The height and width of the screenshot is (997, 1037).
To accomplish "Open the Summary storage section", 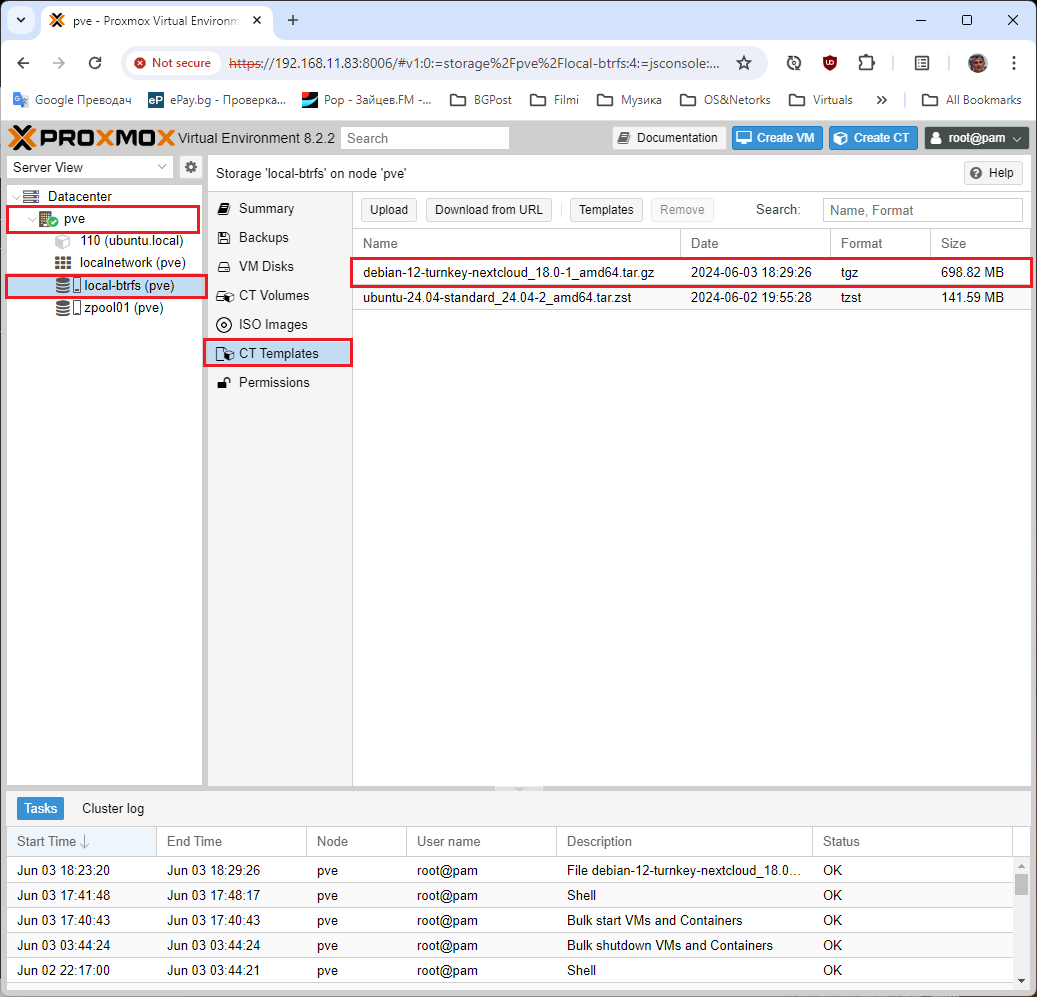I will [266, 208].
